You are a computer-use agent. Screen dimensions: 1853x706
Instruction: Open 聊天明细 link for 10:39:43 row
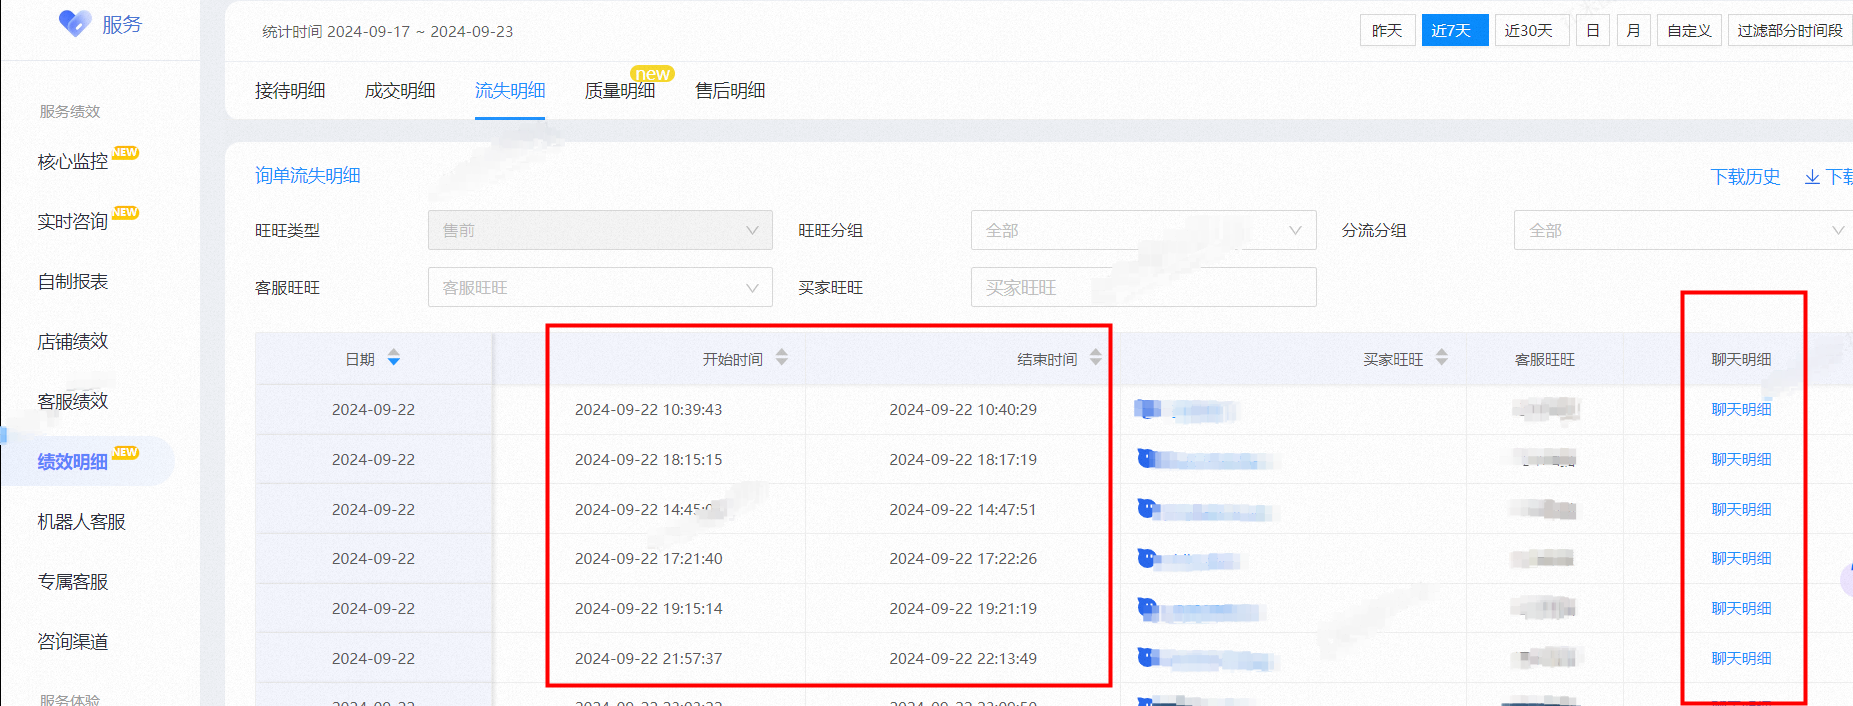coord(1741,409)
